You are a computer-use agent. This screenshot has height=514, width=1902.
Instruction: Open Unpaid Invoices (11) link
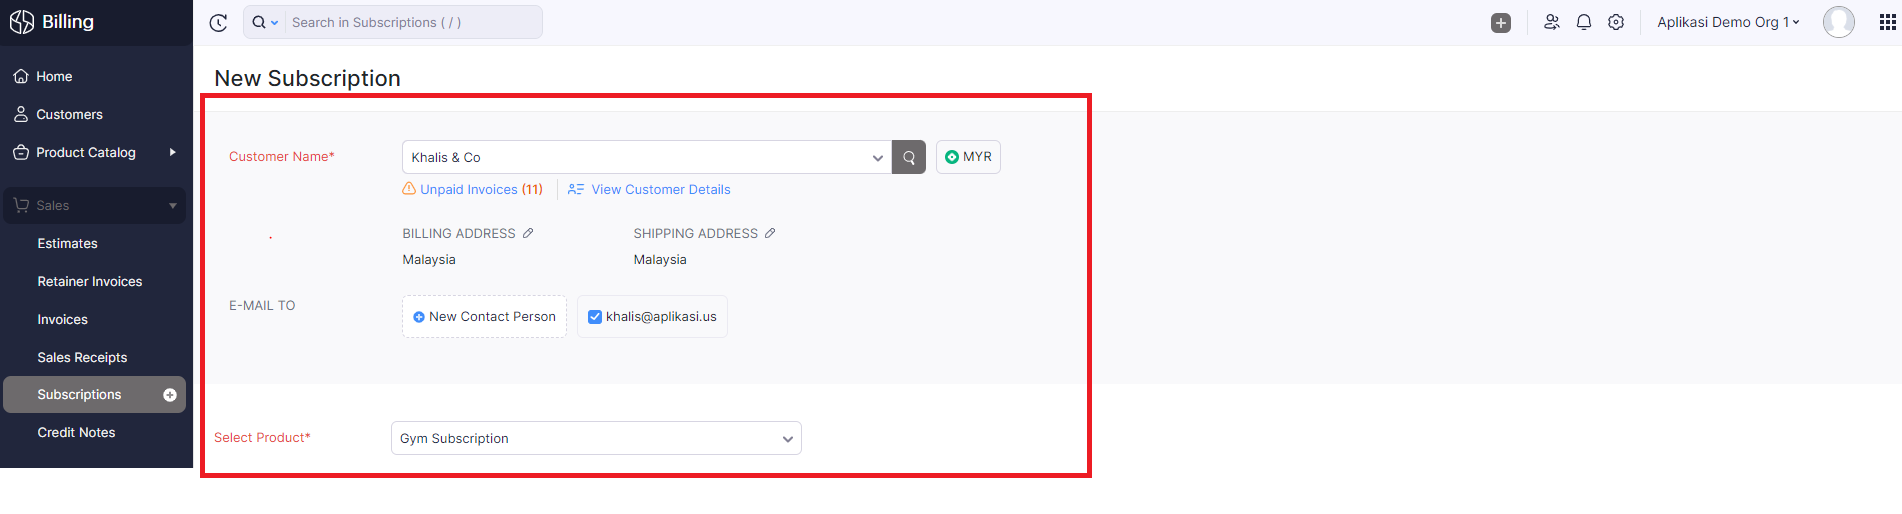pyautogui.click(x=481, y=189)
